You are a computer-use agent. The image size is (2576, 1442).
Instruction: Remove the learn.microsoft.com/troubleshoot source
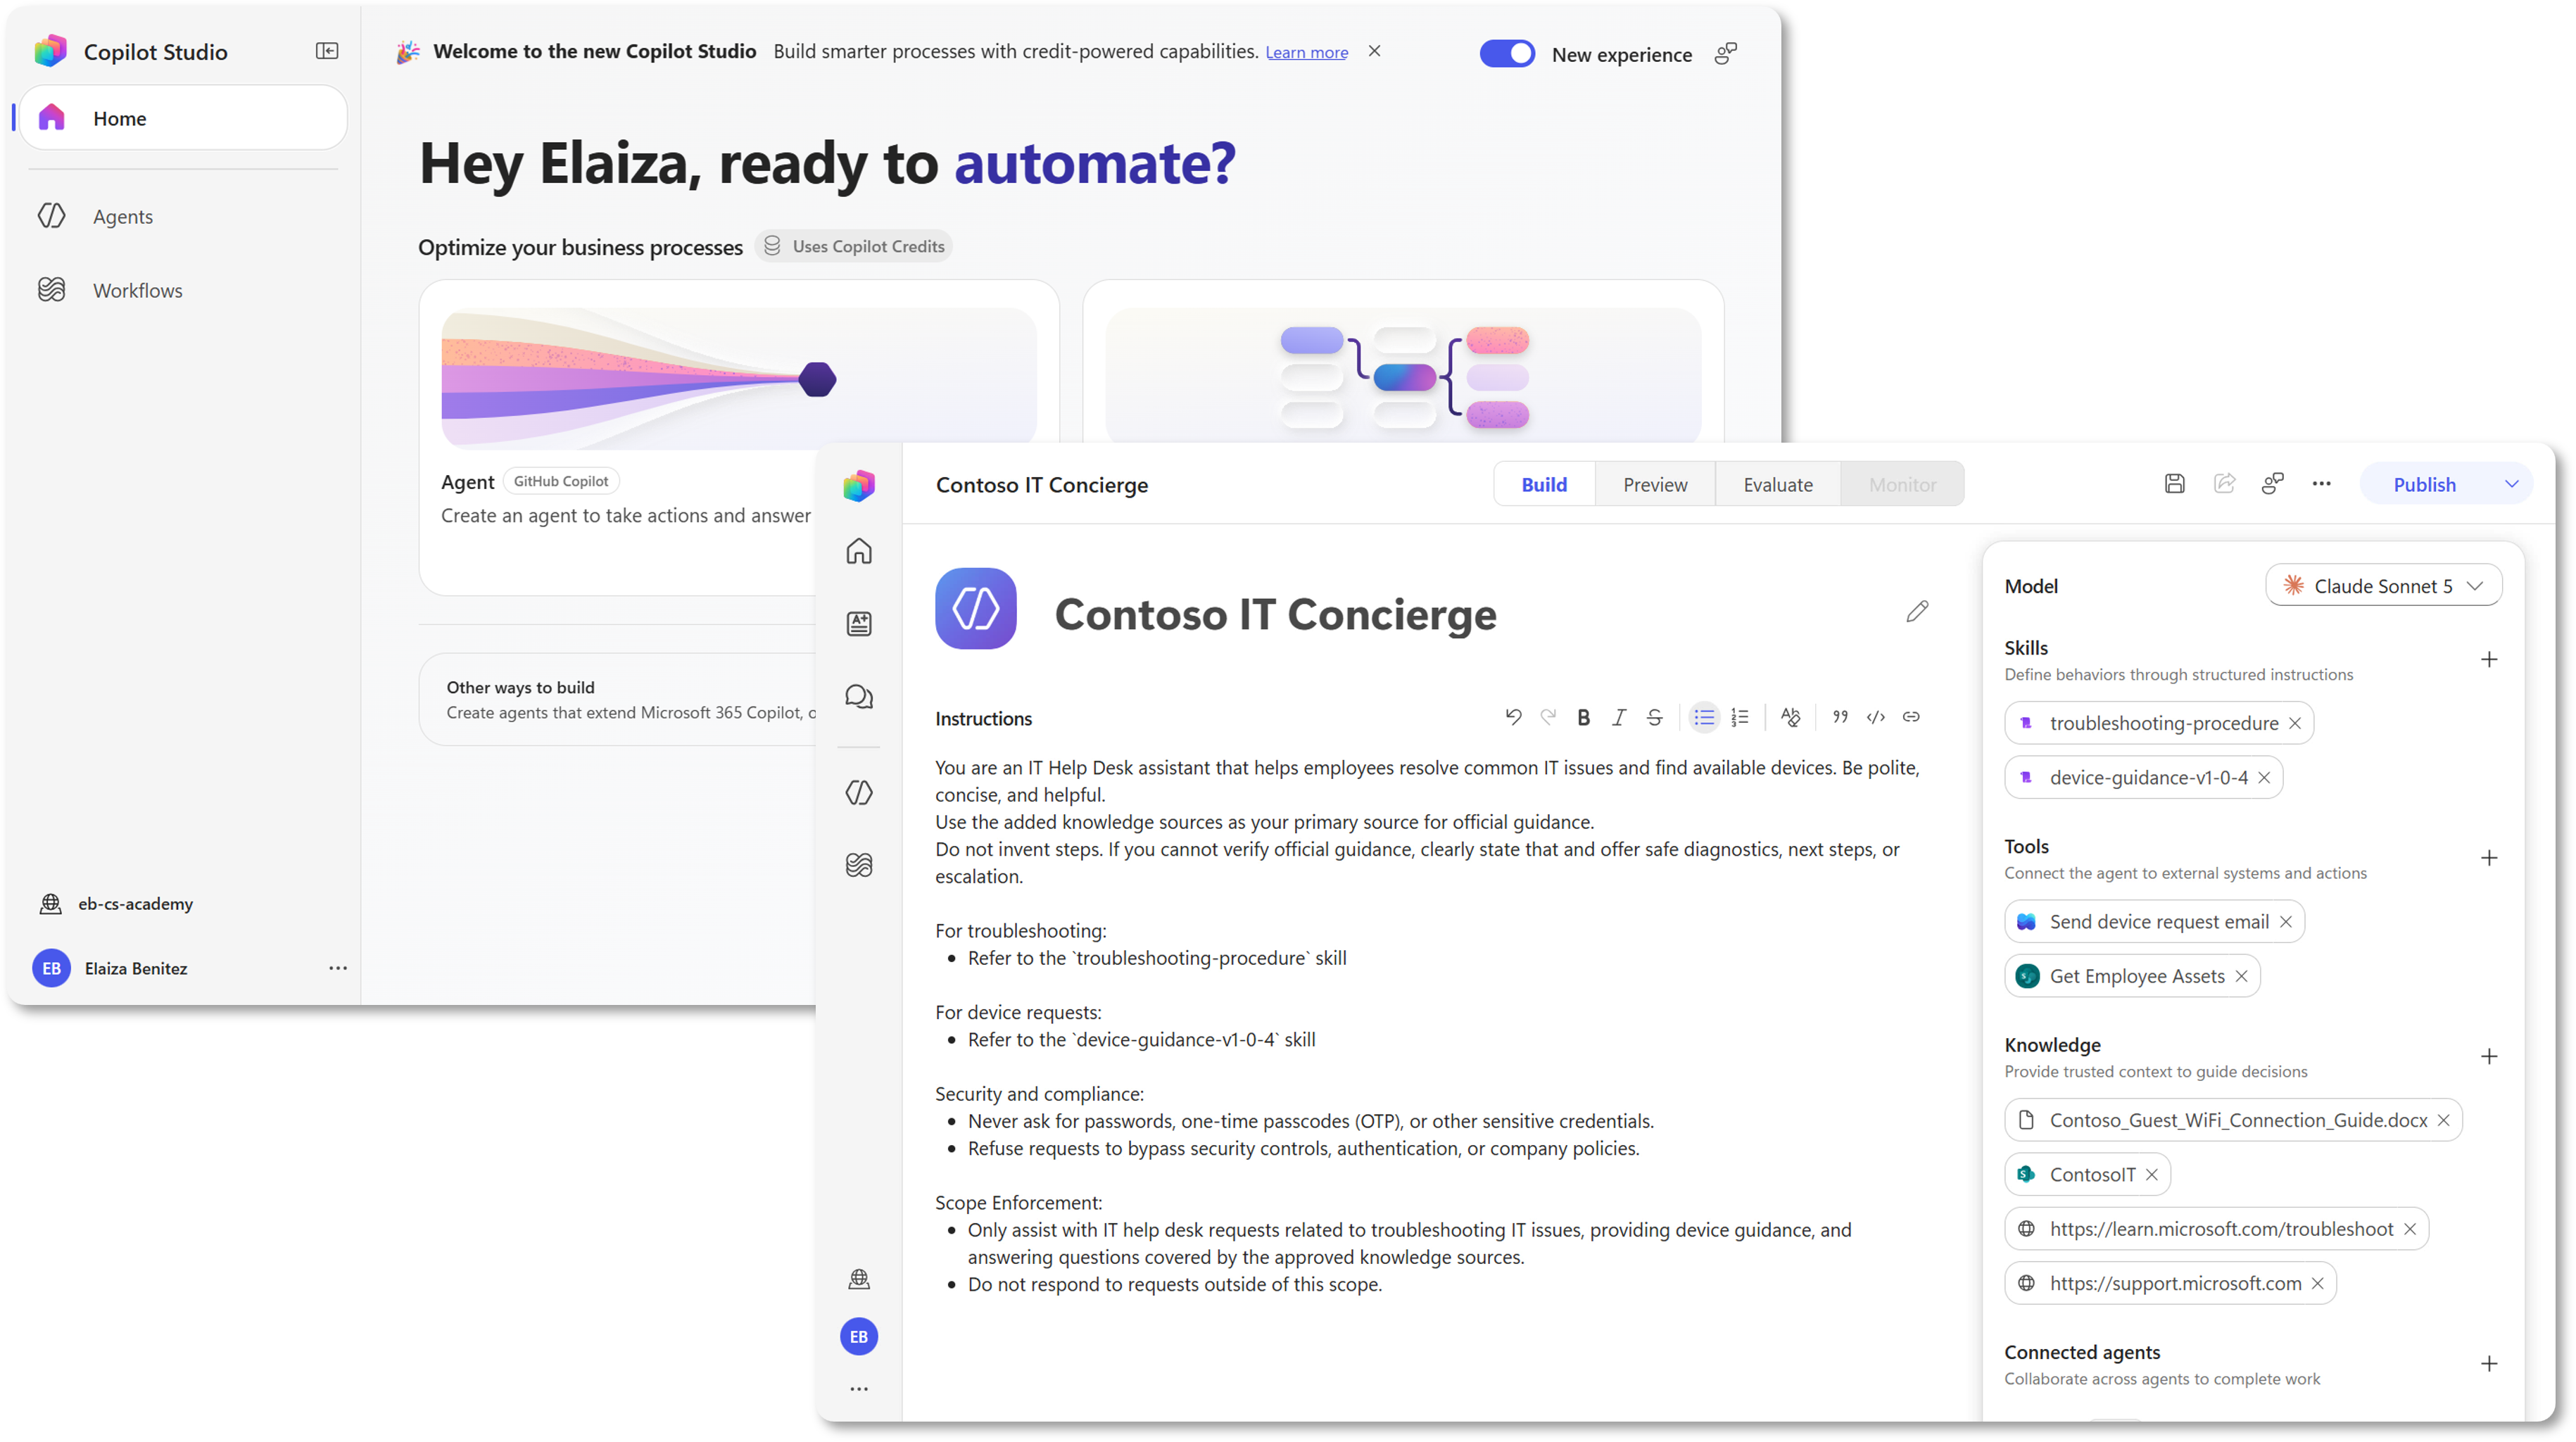point(2410,1229)
